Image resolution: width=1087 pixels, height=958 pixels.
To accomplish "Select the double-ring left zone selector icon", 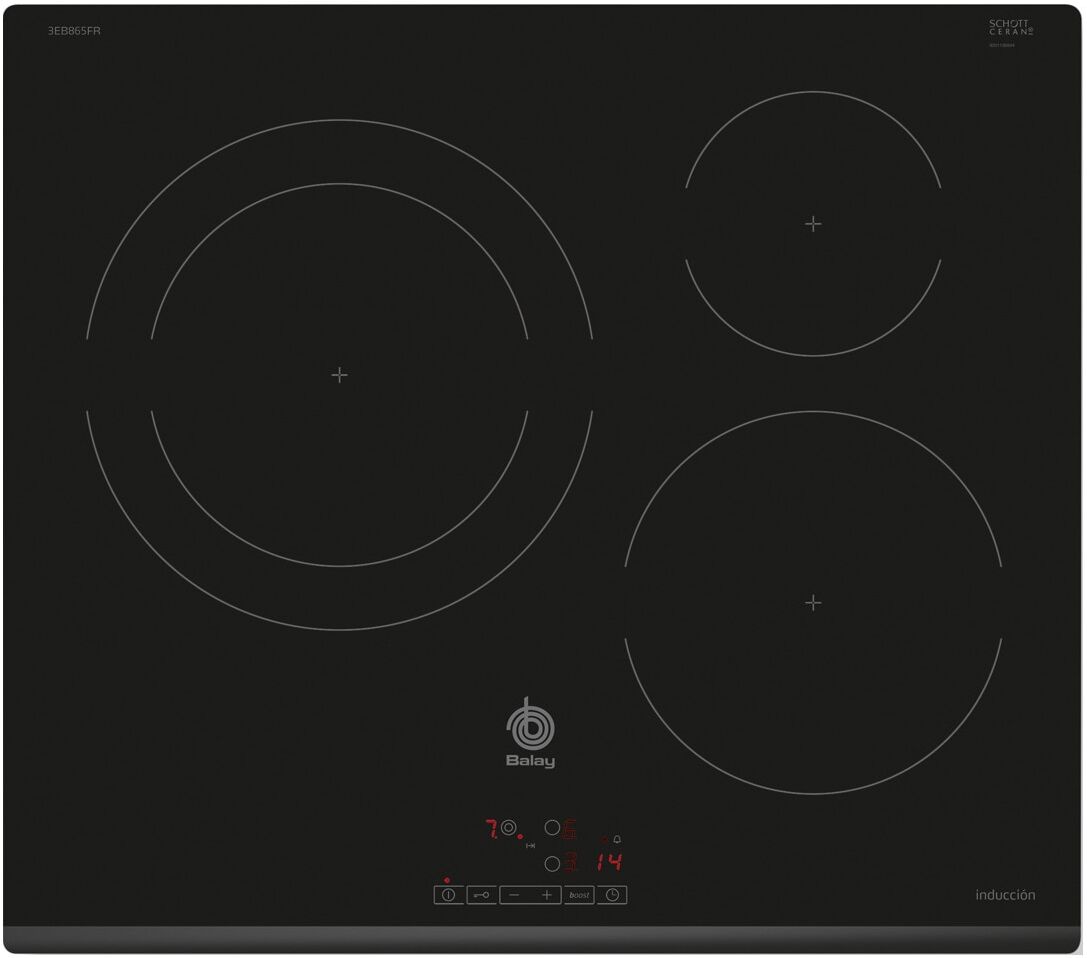I will pos(510,828).
